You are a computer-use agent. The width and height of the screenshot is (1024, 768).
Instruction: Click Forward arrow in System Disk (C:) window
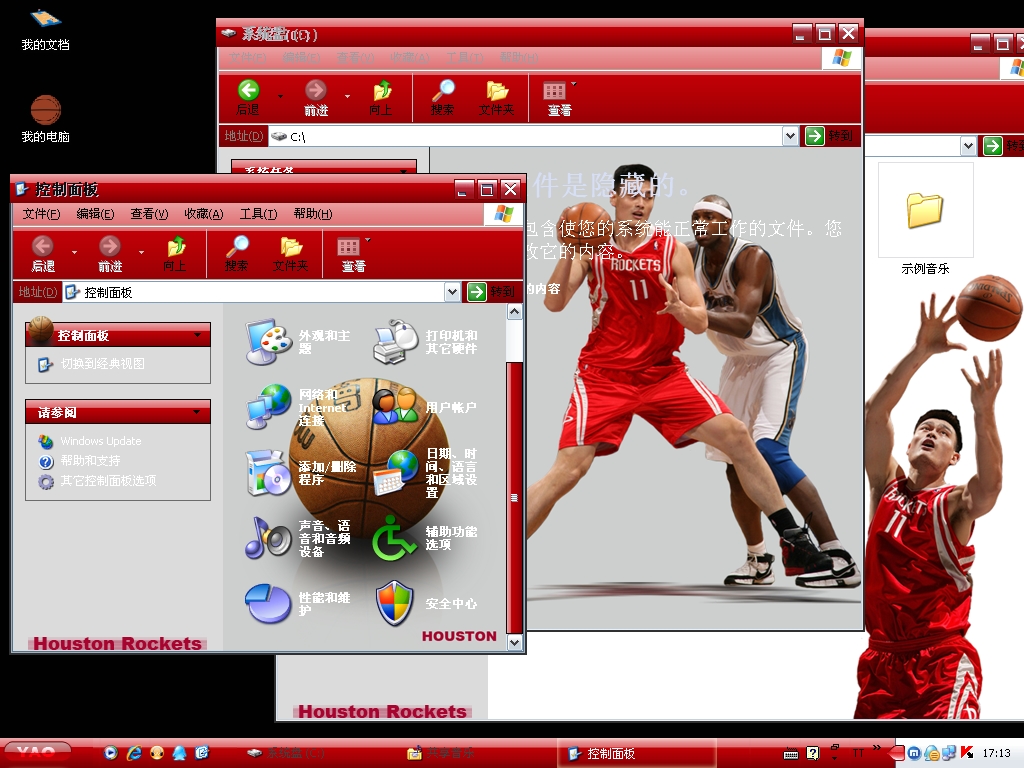(x=316, y=90)
